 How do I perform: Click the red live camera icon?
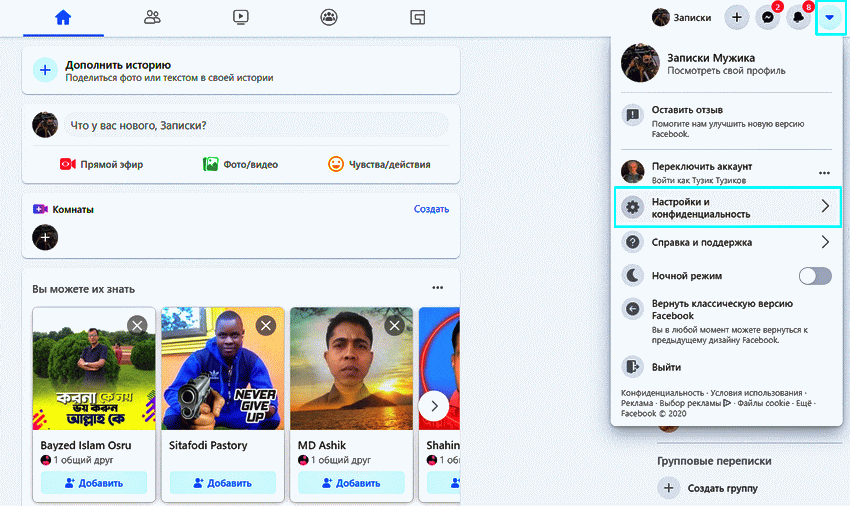68,164
